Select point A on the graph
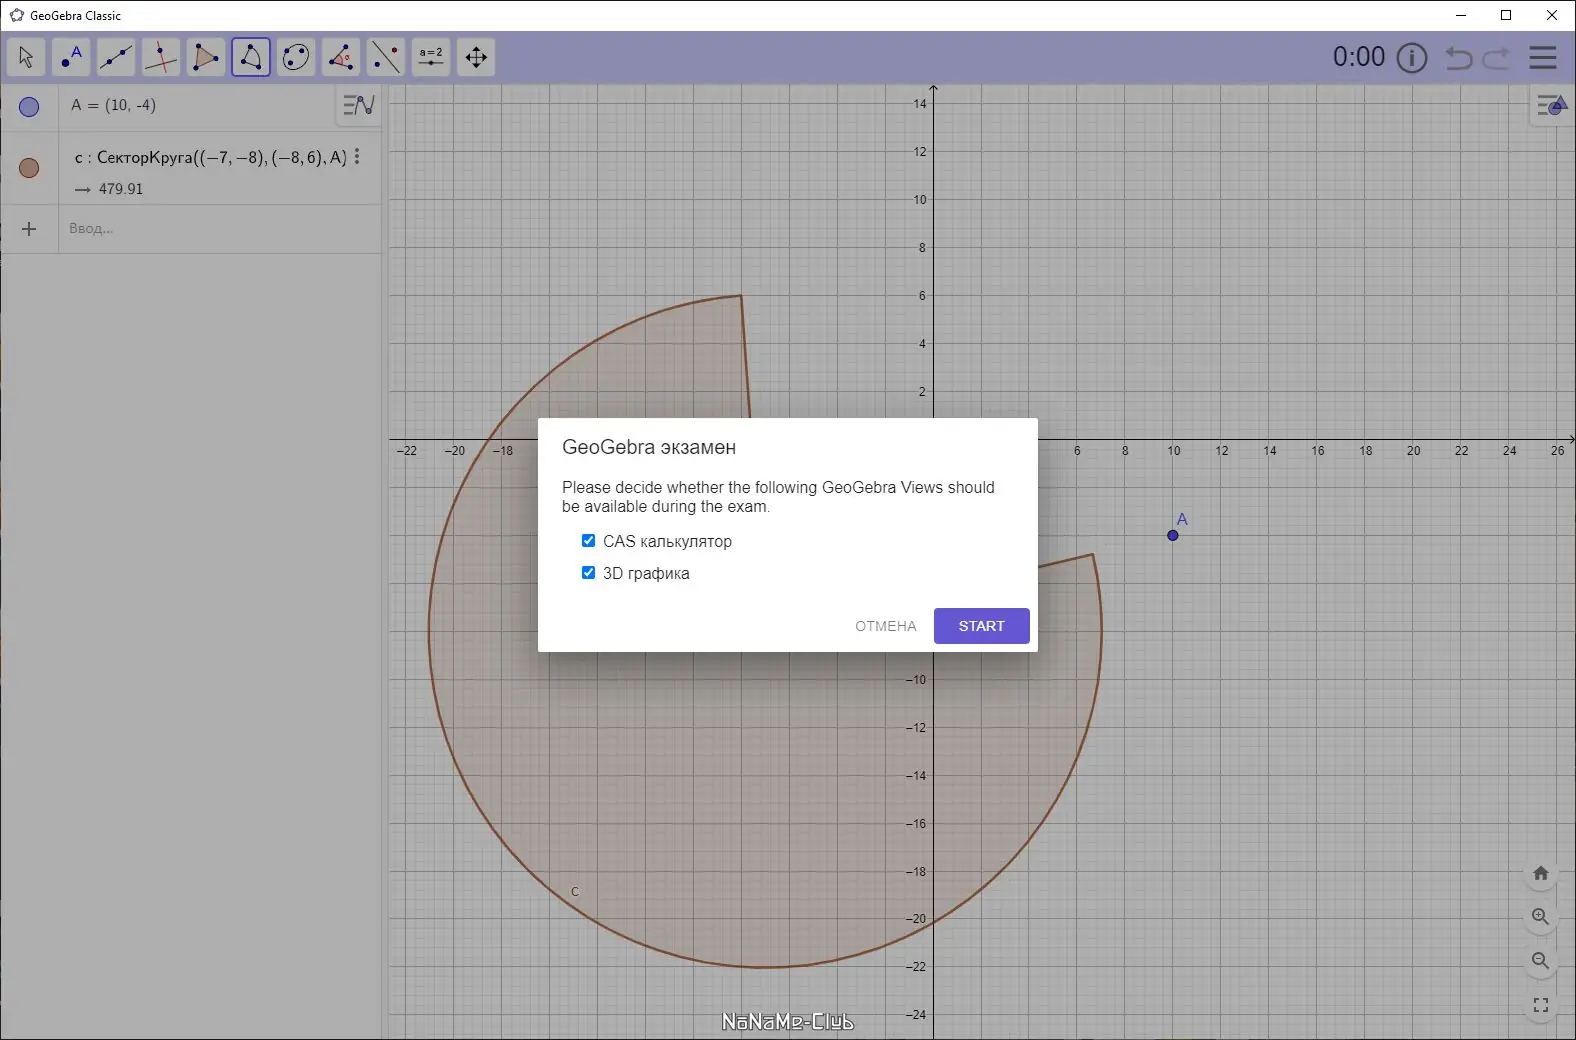The image size is (1576, 1040). click(1173, 535)
